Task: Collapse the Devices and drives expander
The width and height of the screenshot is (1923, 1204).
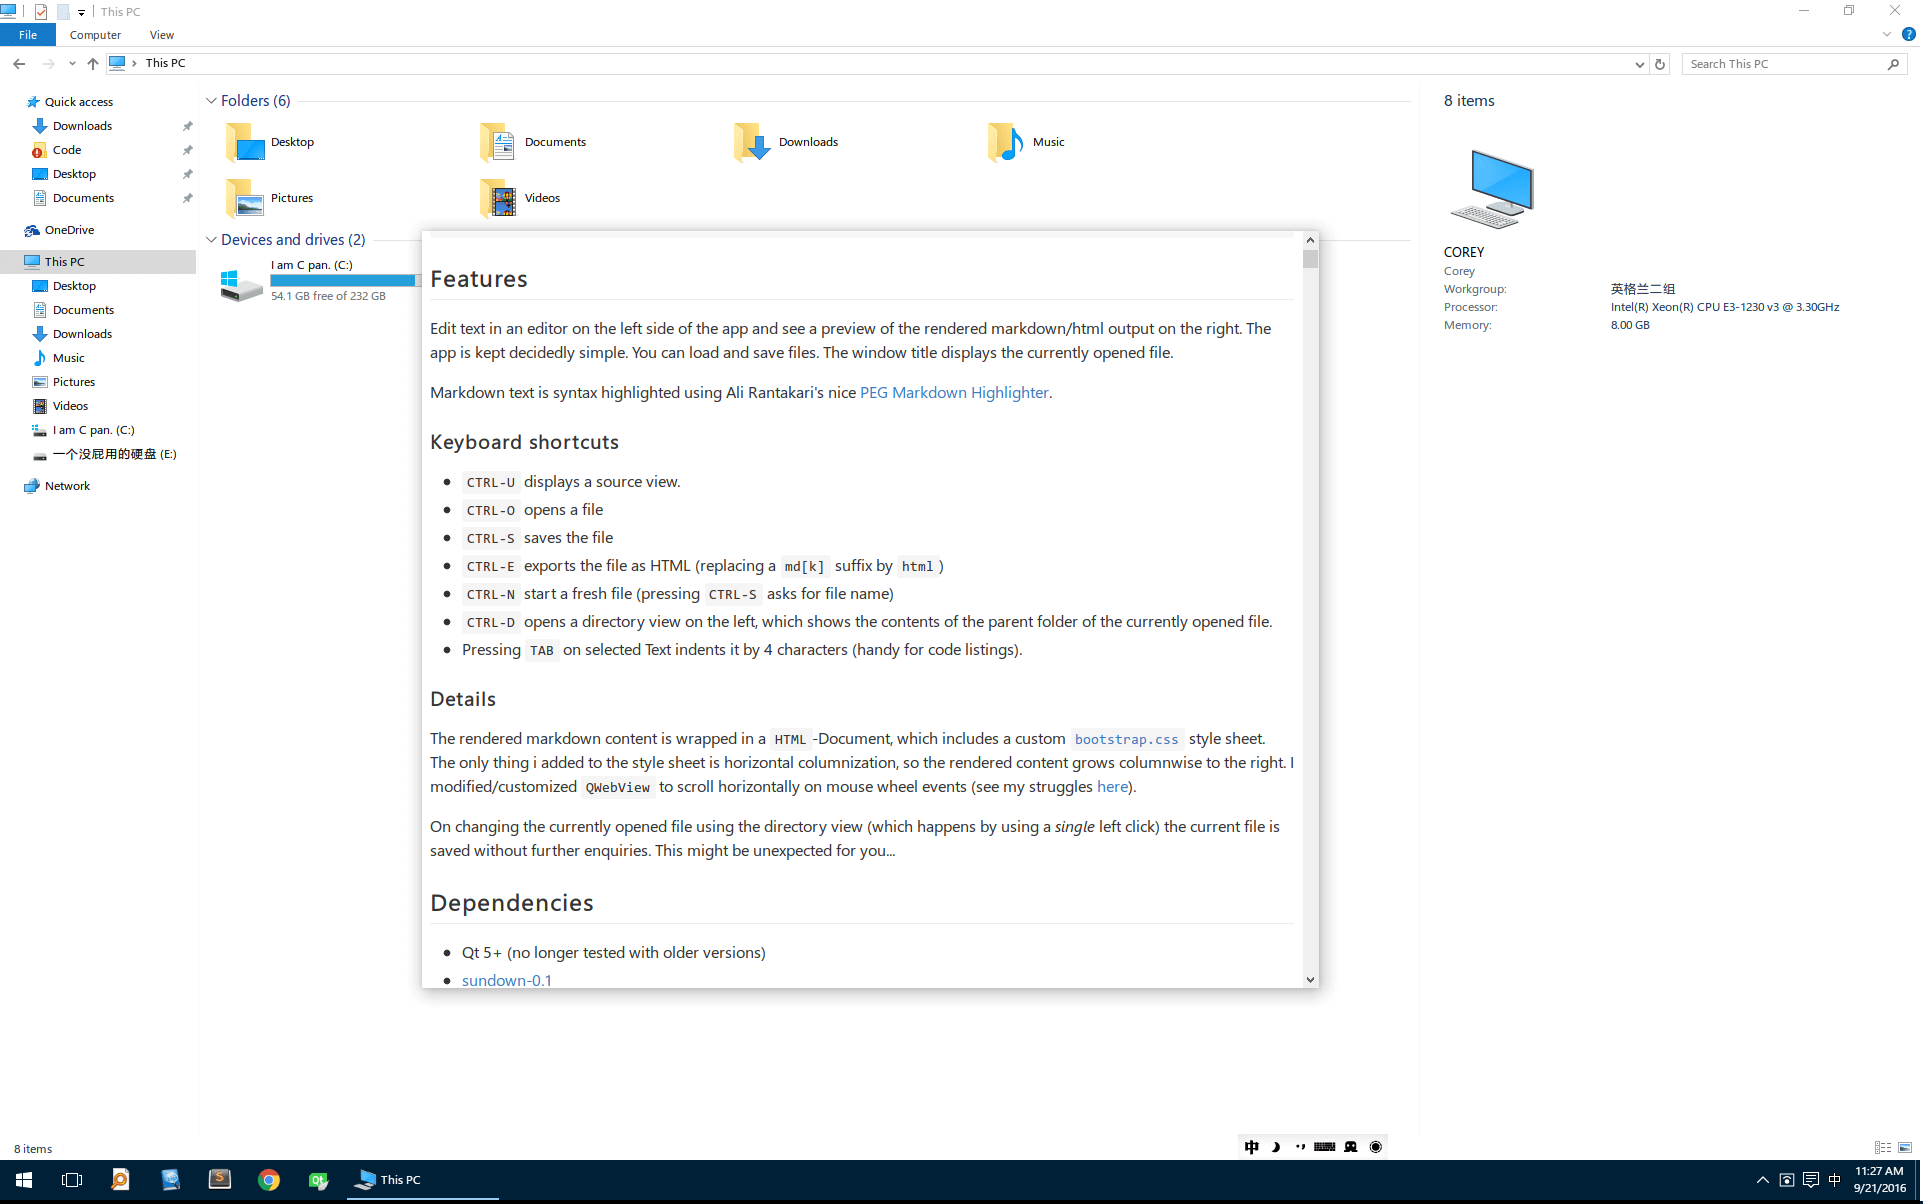Action: pos(211,239)
